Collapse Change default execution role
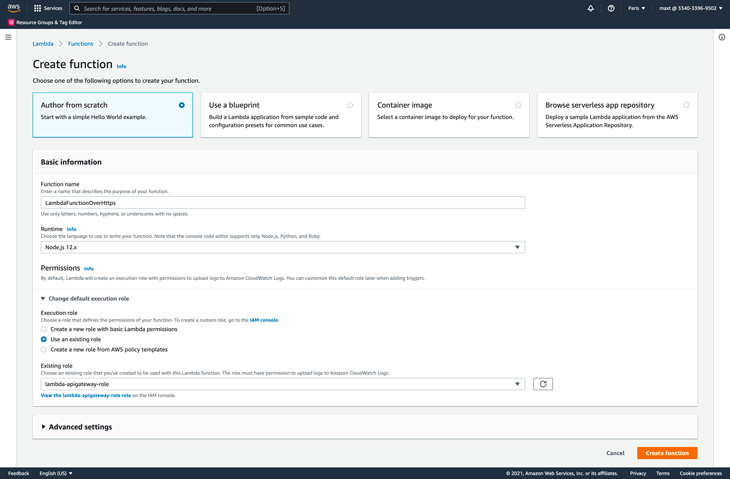730x479 pixels. 85,299
